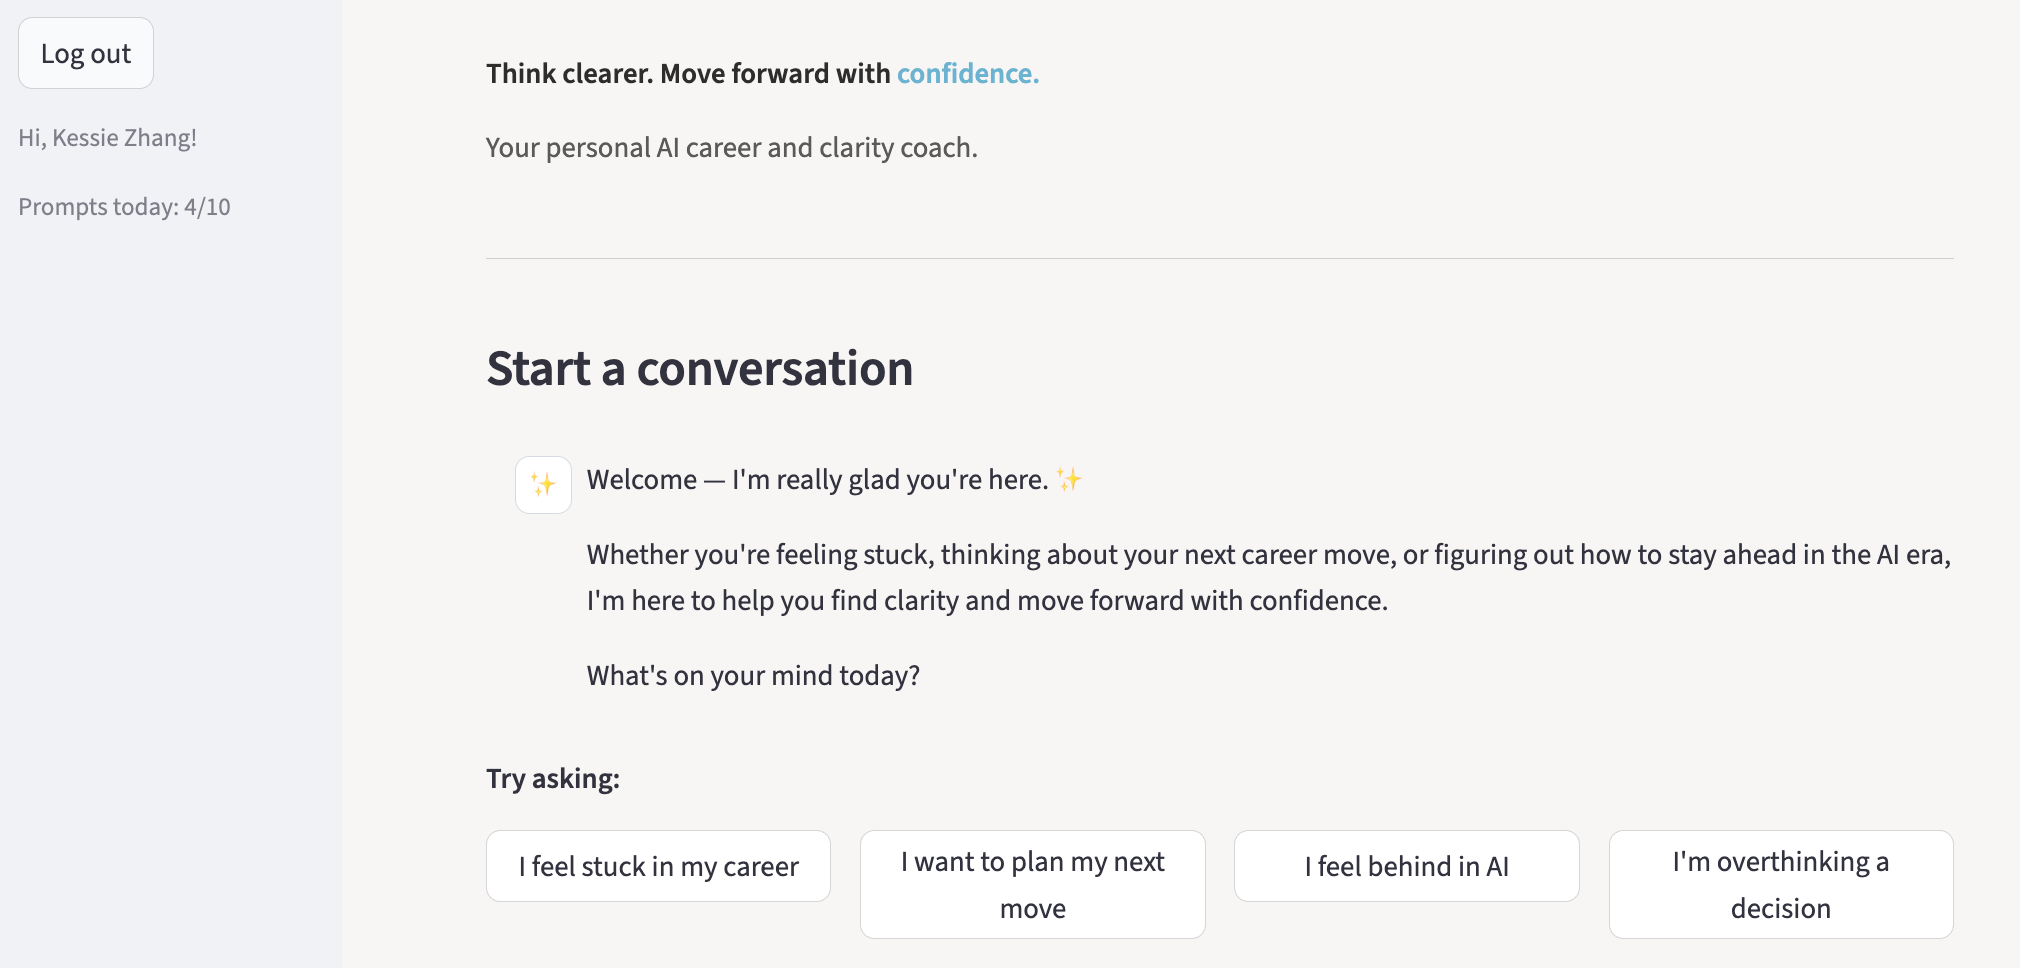Select "I'm overthinking a decision" suggestion
Viewport: 2020px width, 968px height.
(x=1780, y=884)
